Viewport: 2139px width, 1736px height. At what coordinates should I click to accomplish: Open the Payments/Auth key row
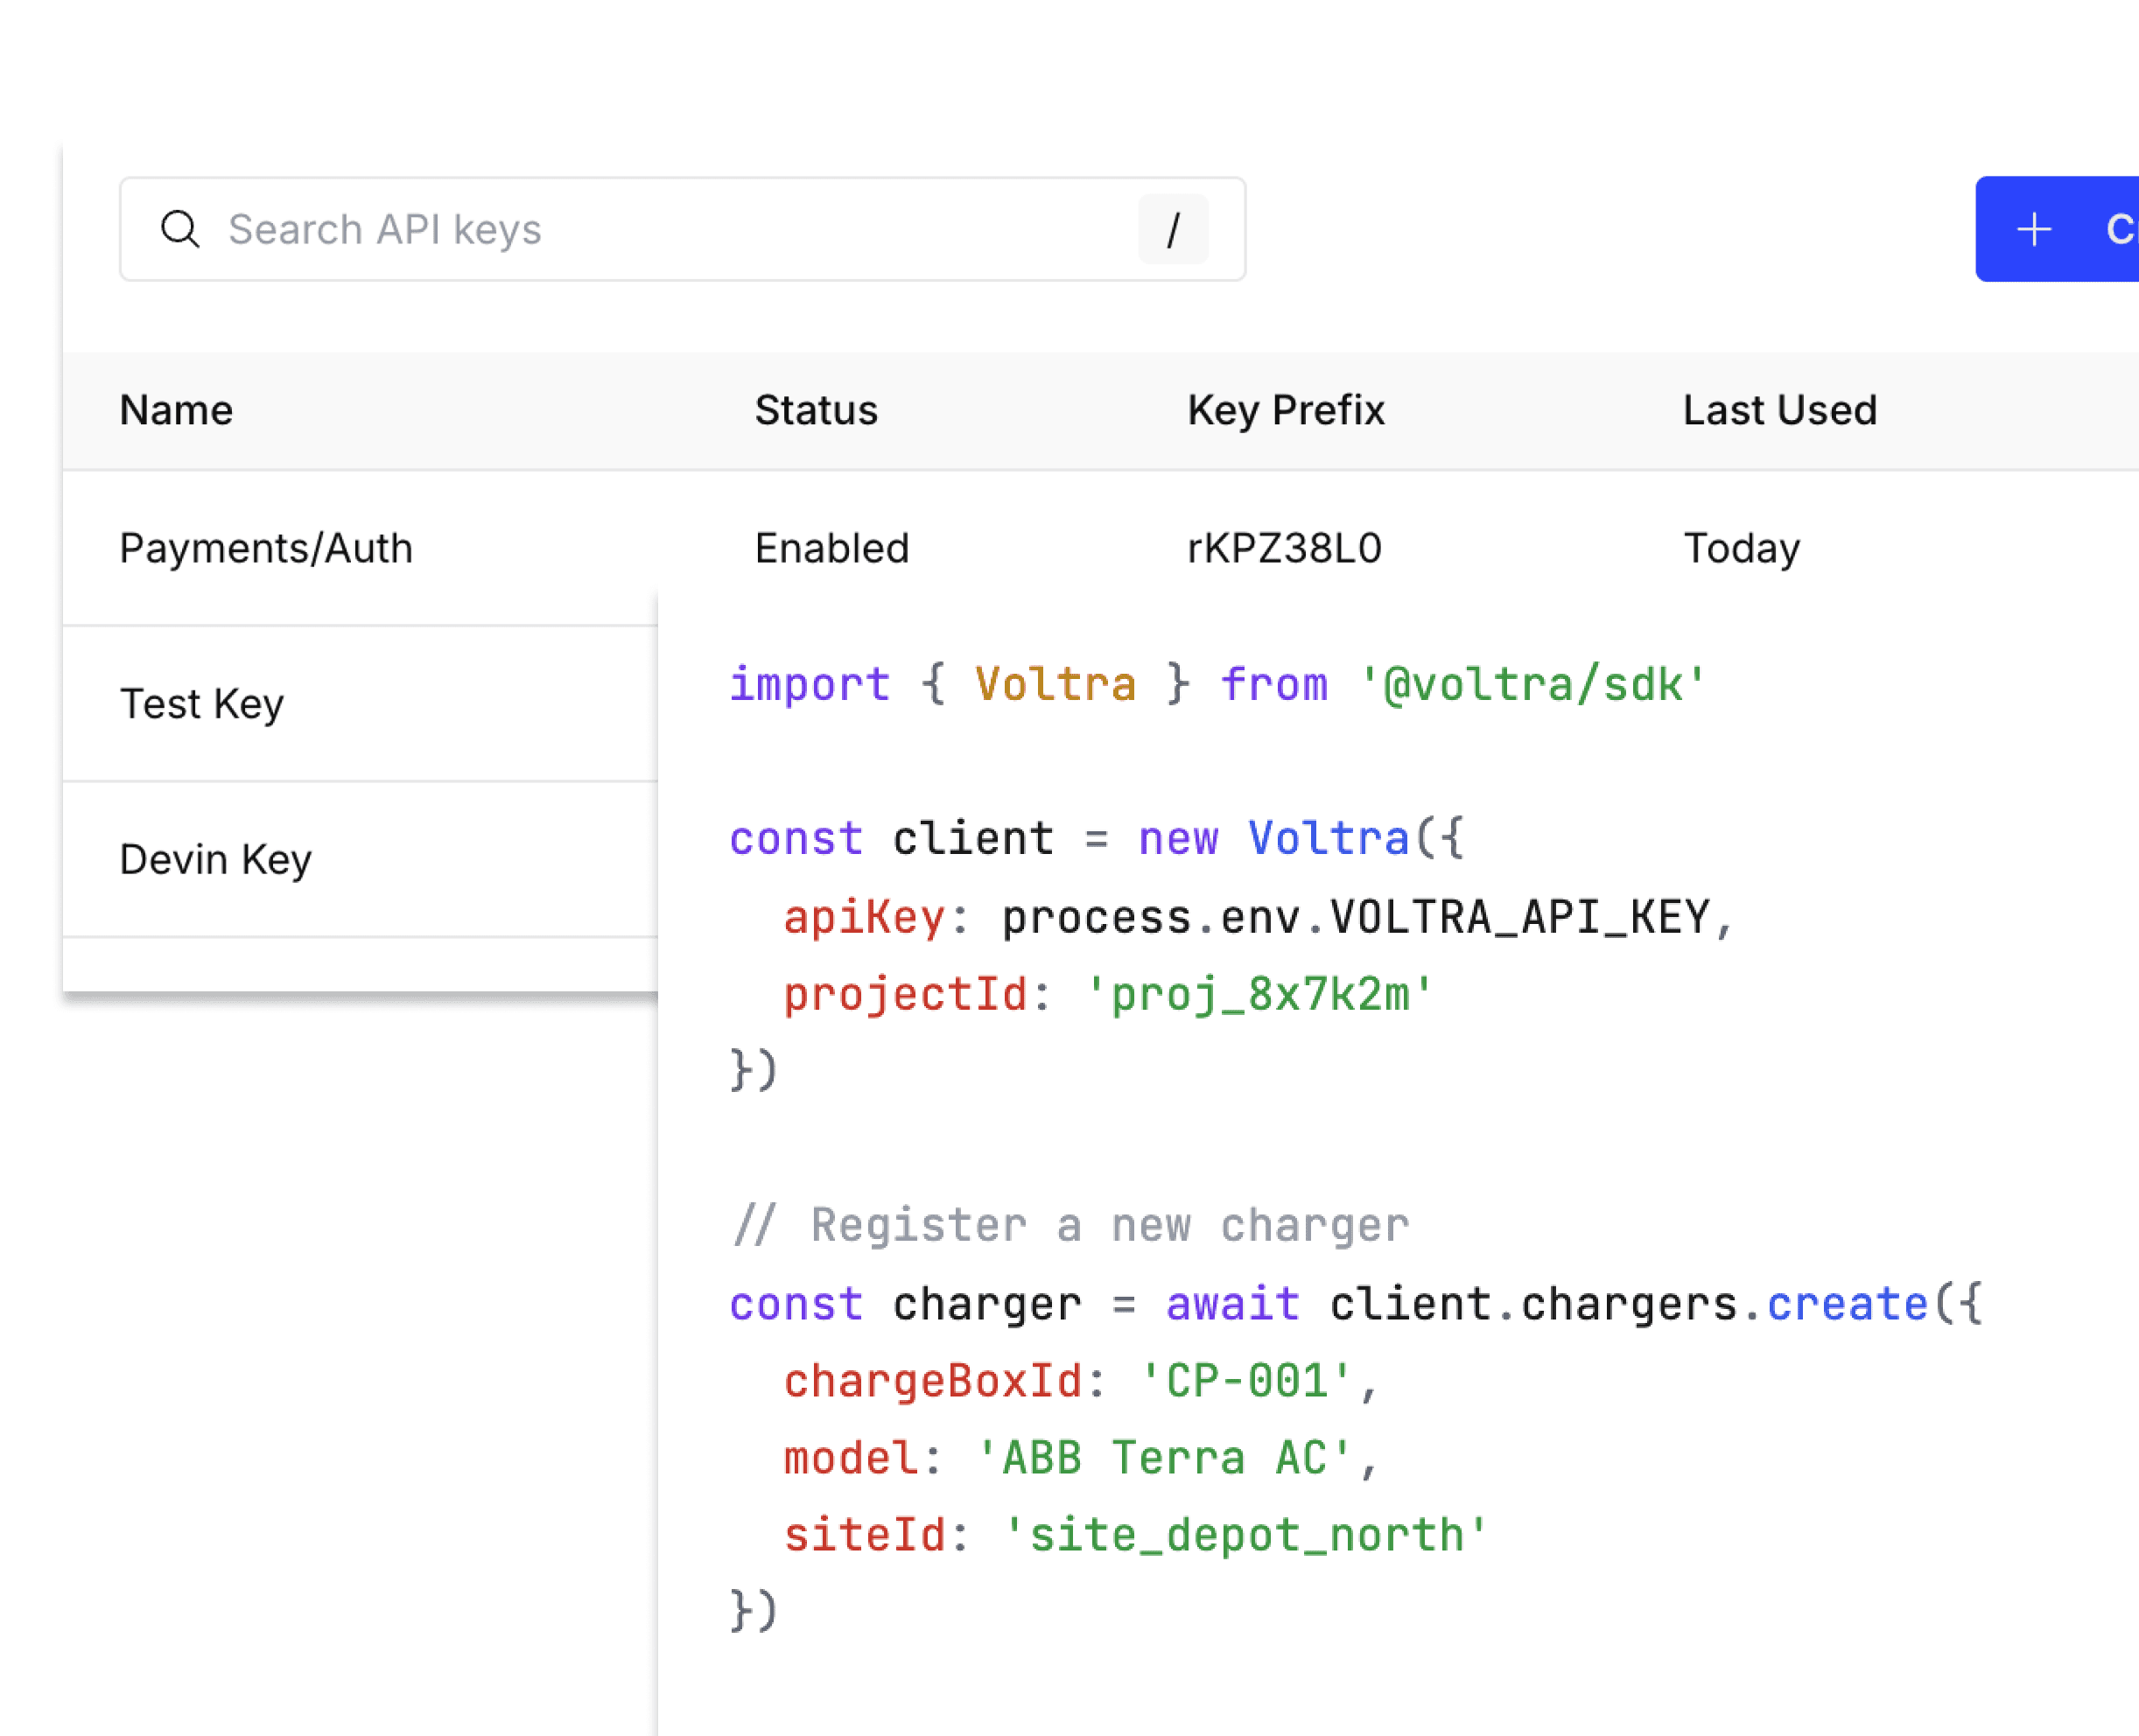click(266, 548)
